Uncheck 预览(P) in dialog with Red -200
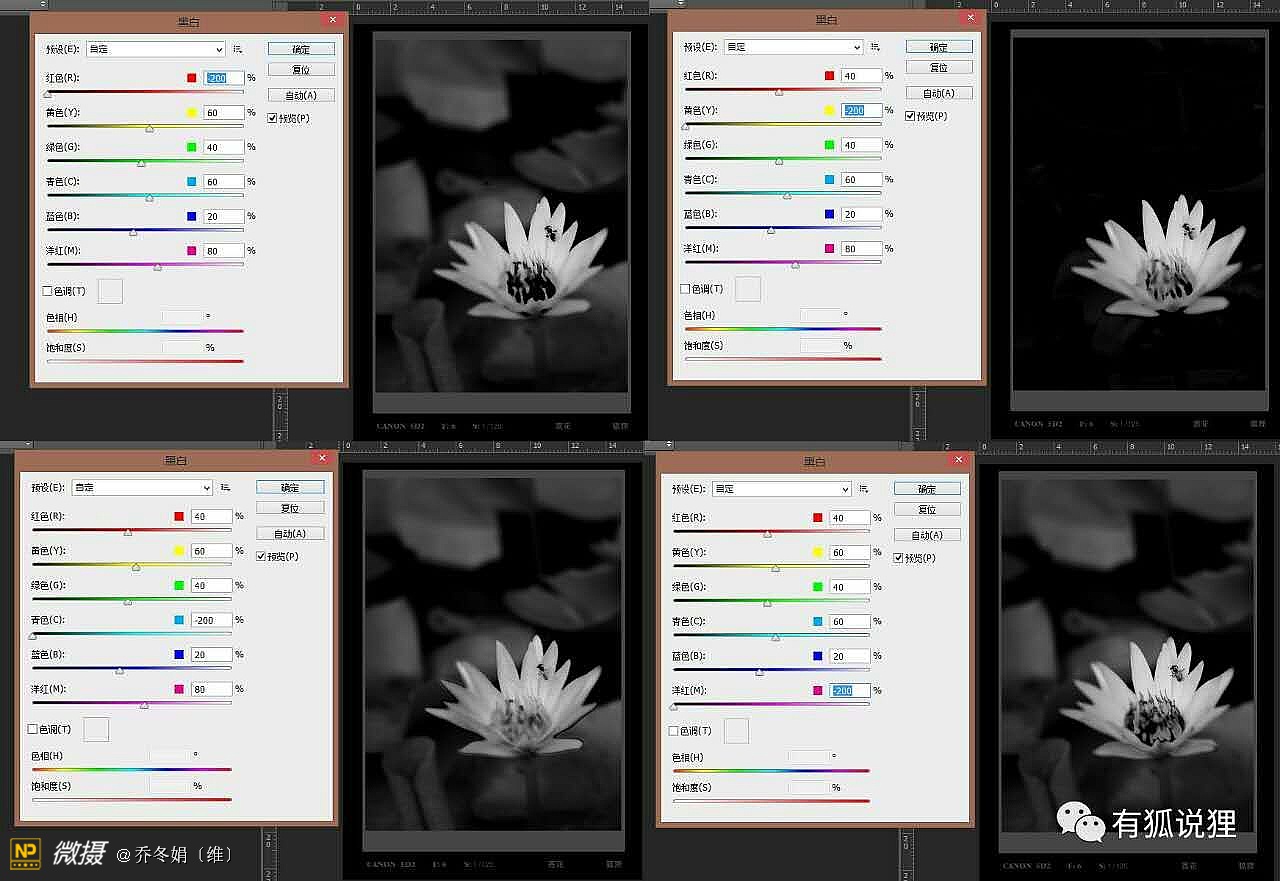The height and width of the screenshot is (881, 1280). tap(273, 118)
